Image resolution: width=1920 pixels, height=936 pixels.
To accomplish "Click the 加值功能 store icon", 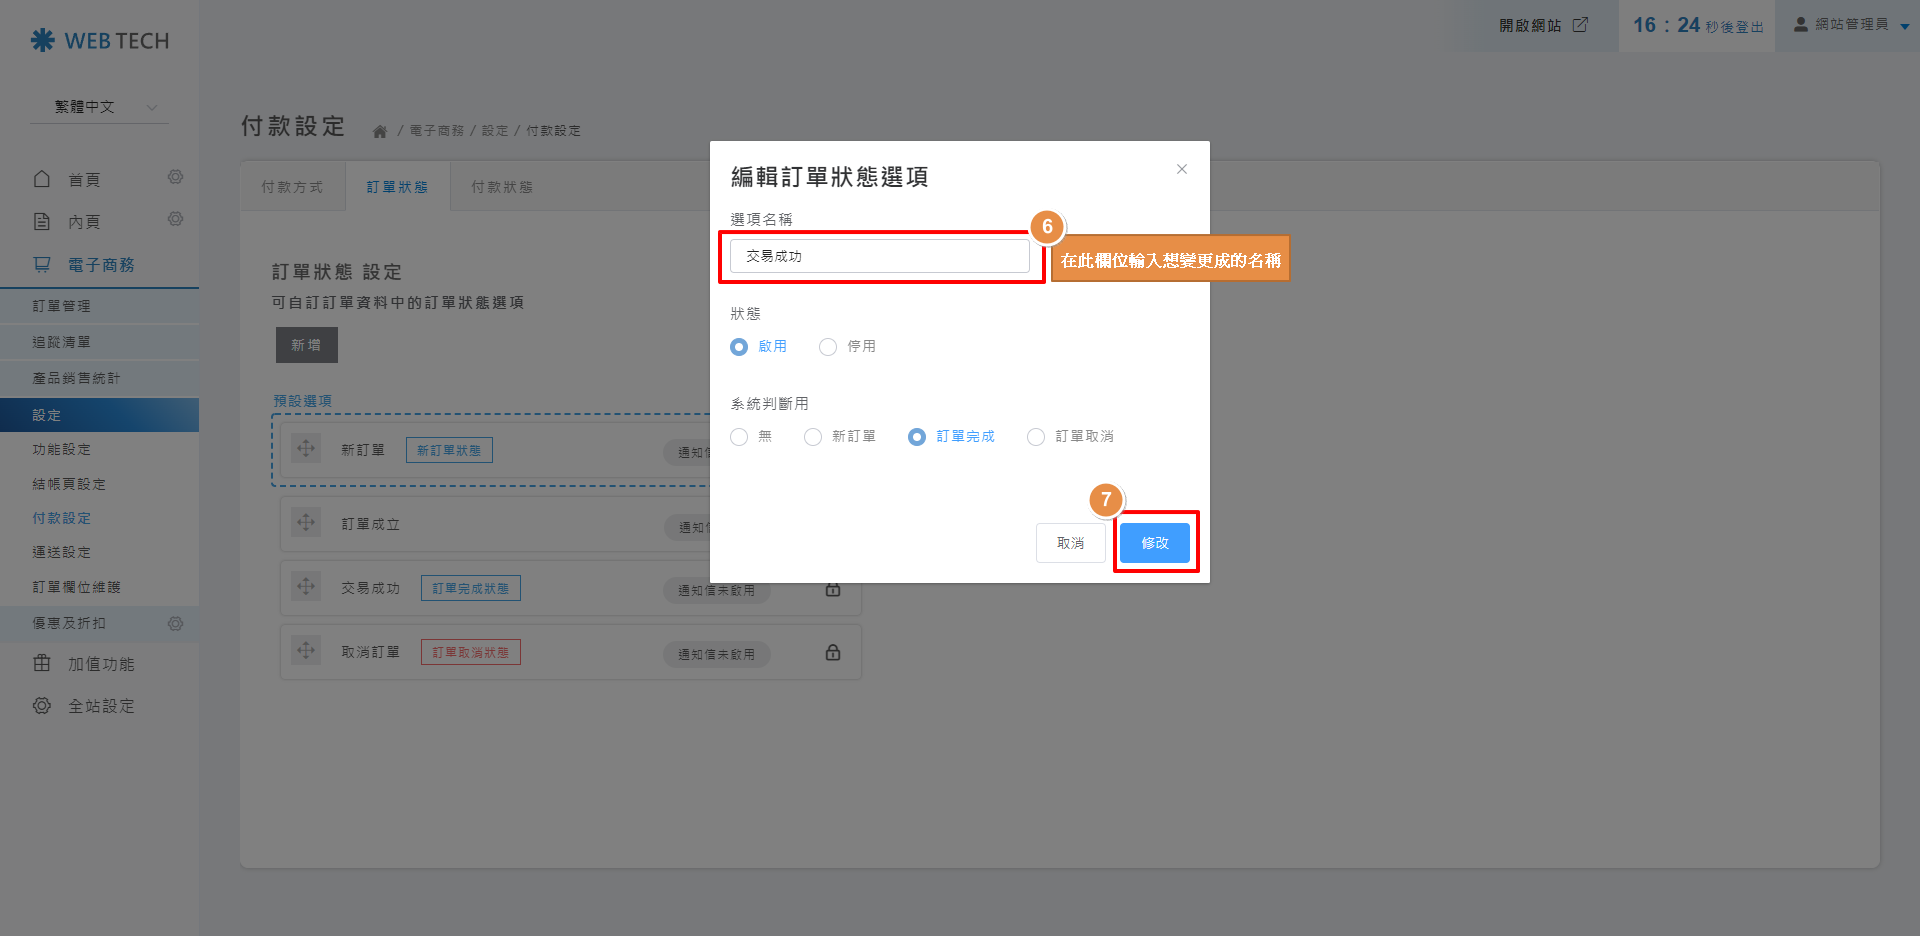I will [42, 663].
